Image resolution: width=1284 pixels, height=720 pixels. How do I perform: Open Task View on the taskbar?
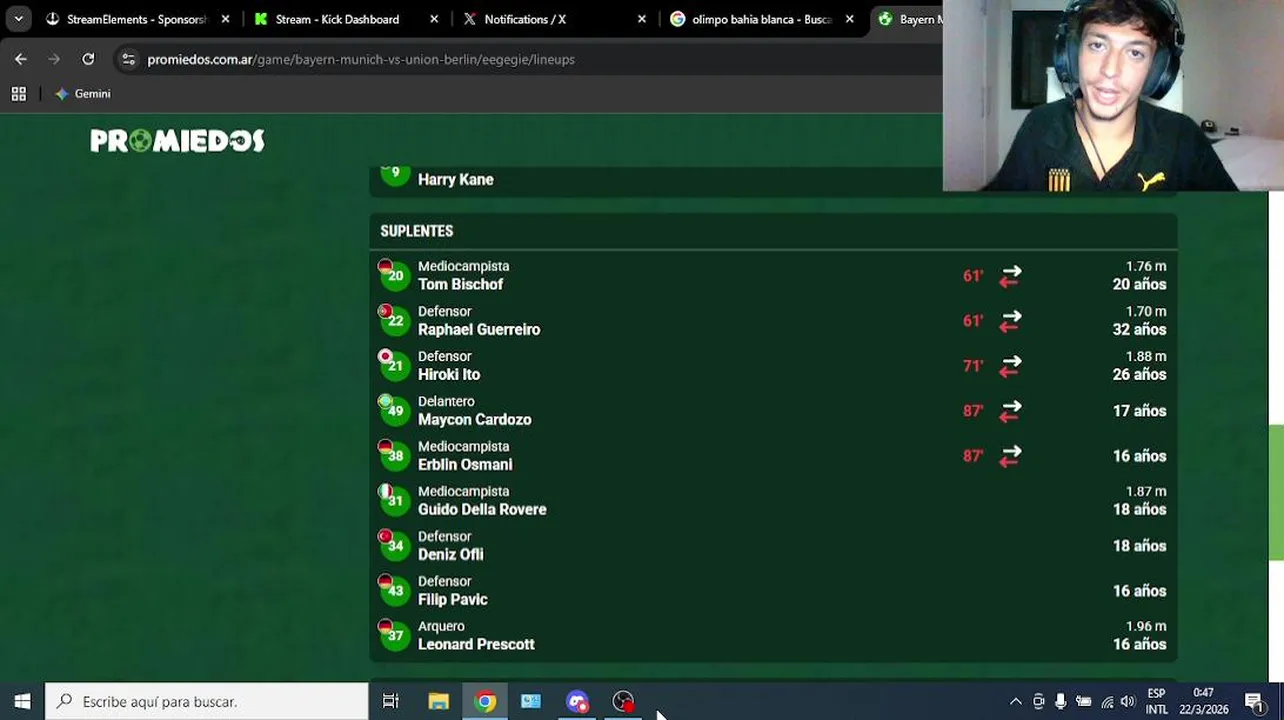(391, 701)
